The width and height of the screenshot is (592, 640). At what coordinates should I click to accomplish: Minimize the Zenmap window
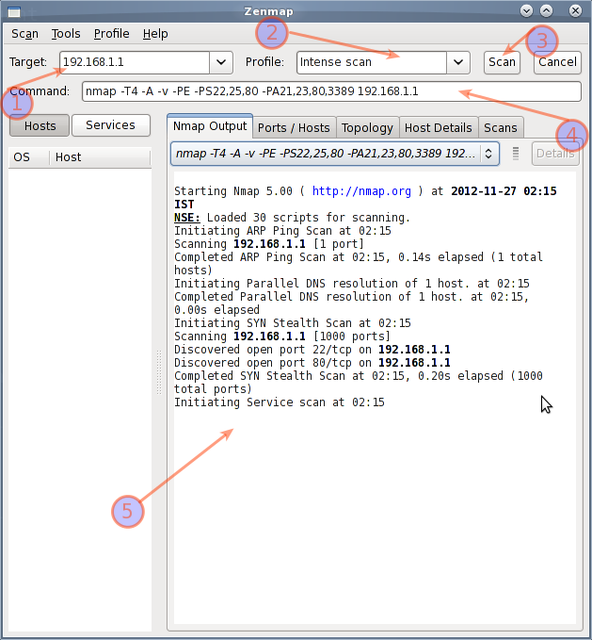527,11
